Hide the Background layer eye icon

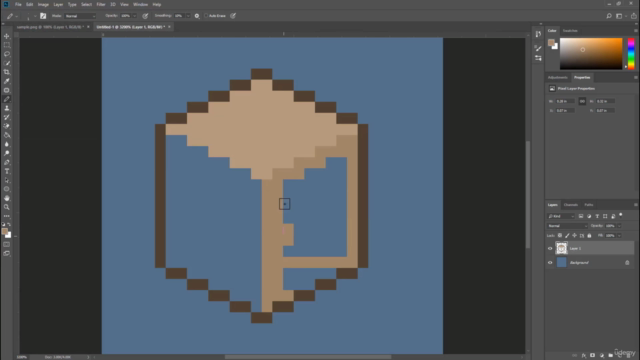(550, 262)
